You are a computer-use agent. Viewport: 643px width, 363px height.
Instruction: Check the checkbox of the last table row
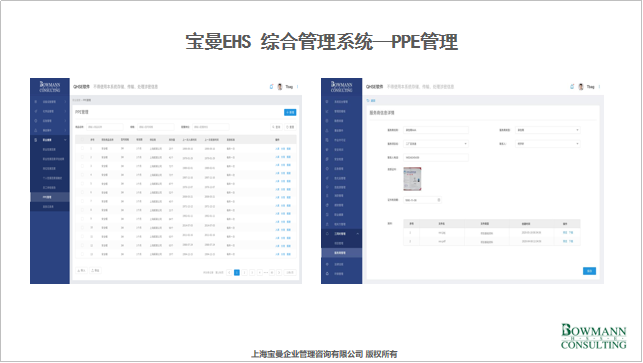[82, 254]
